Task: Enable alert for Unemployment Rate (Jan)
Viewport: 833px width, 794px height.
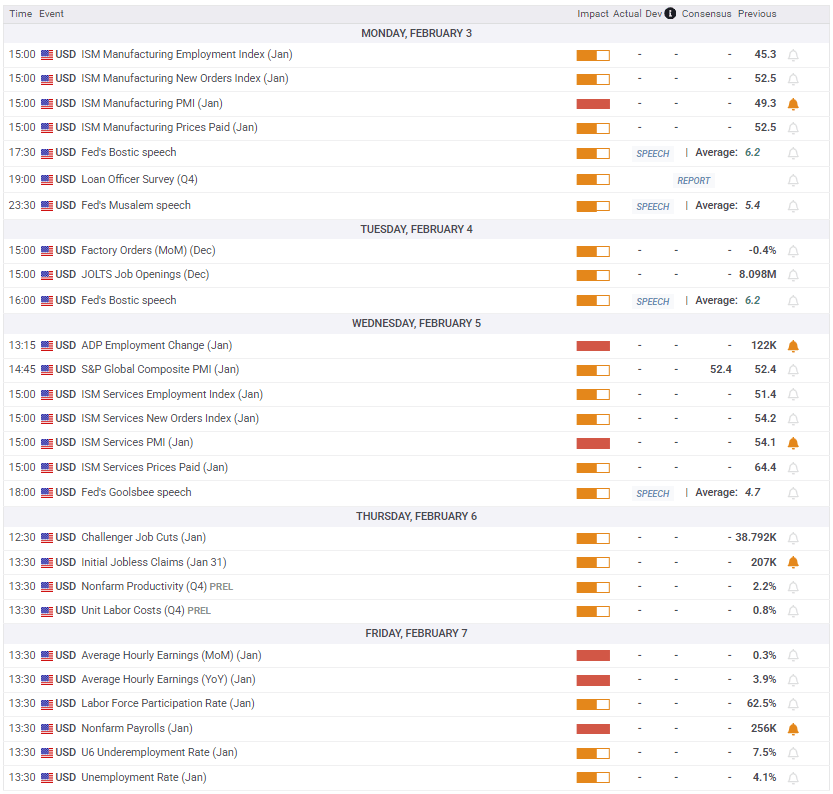Action: [793, 778]
